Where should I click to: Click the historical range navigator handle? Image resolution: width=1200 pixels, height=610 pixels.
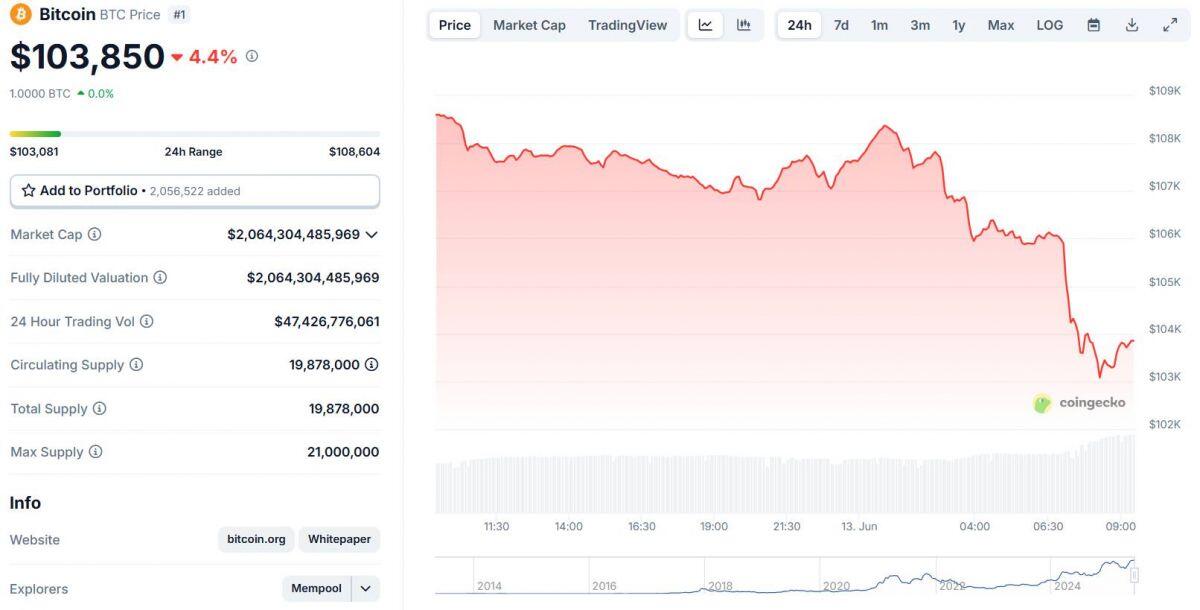click(x=1134, y=575)
